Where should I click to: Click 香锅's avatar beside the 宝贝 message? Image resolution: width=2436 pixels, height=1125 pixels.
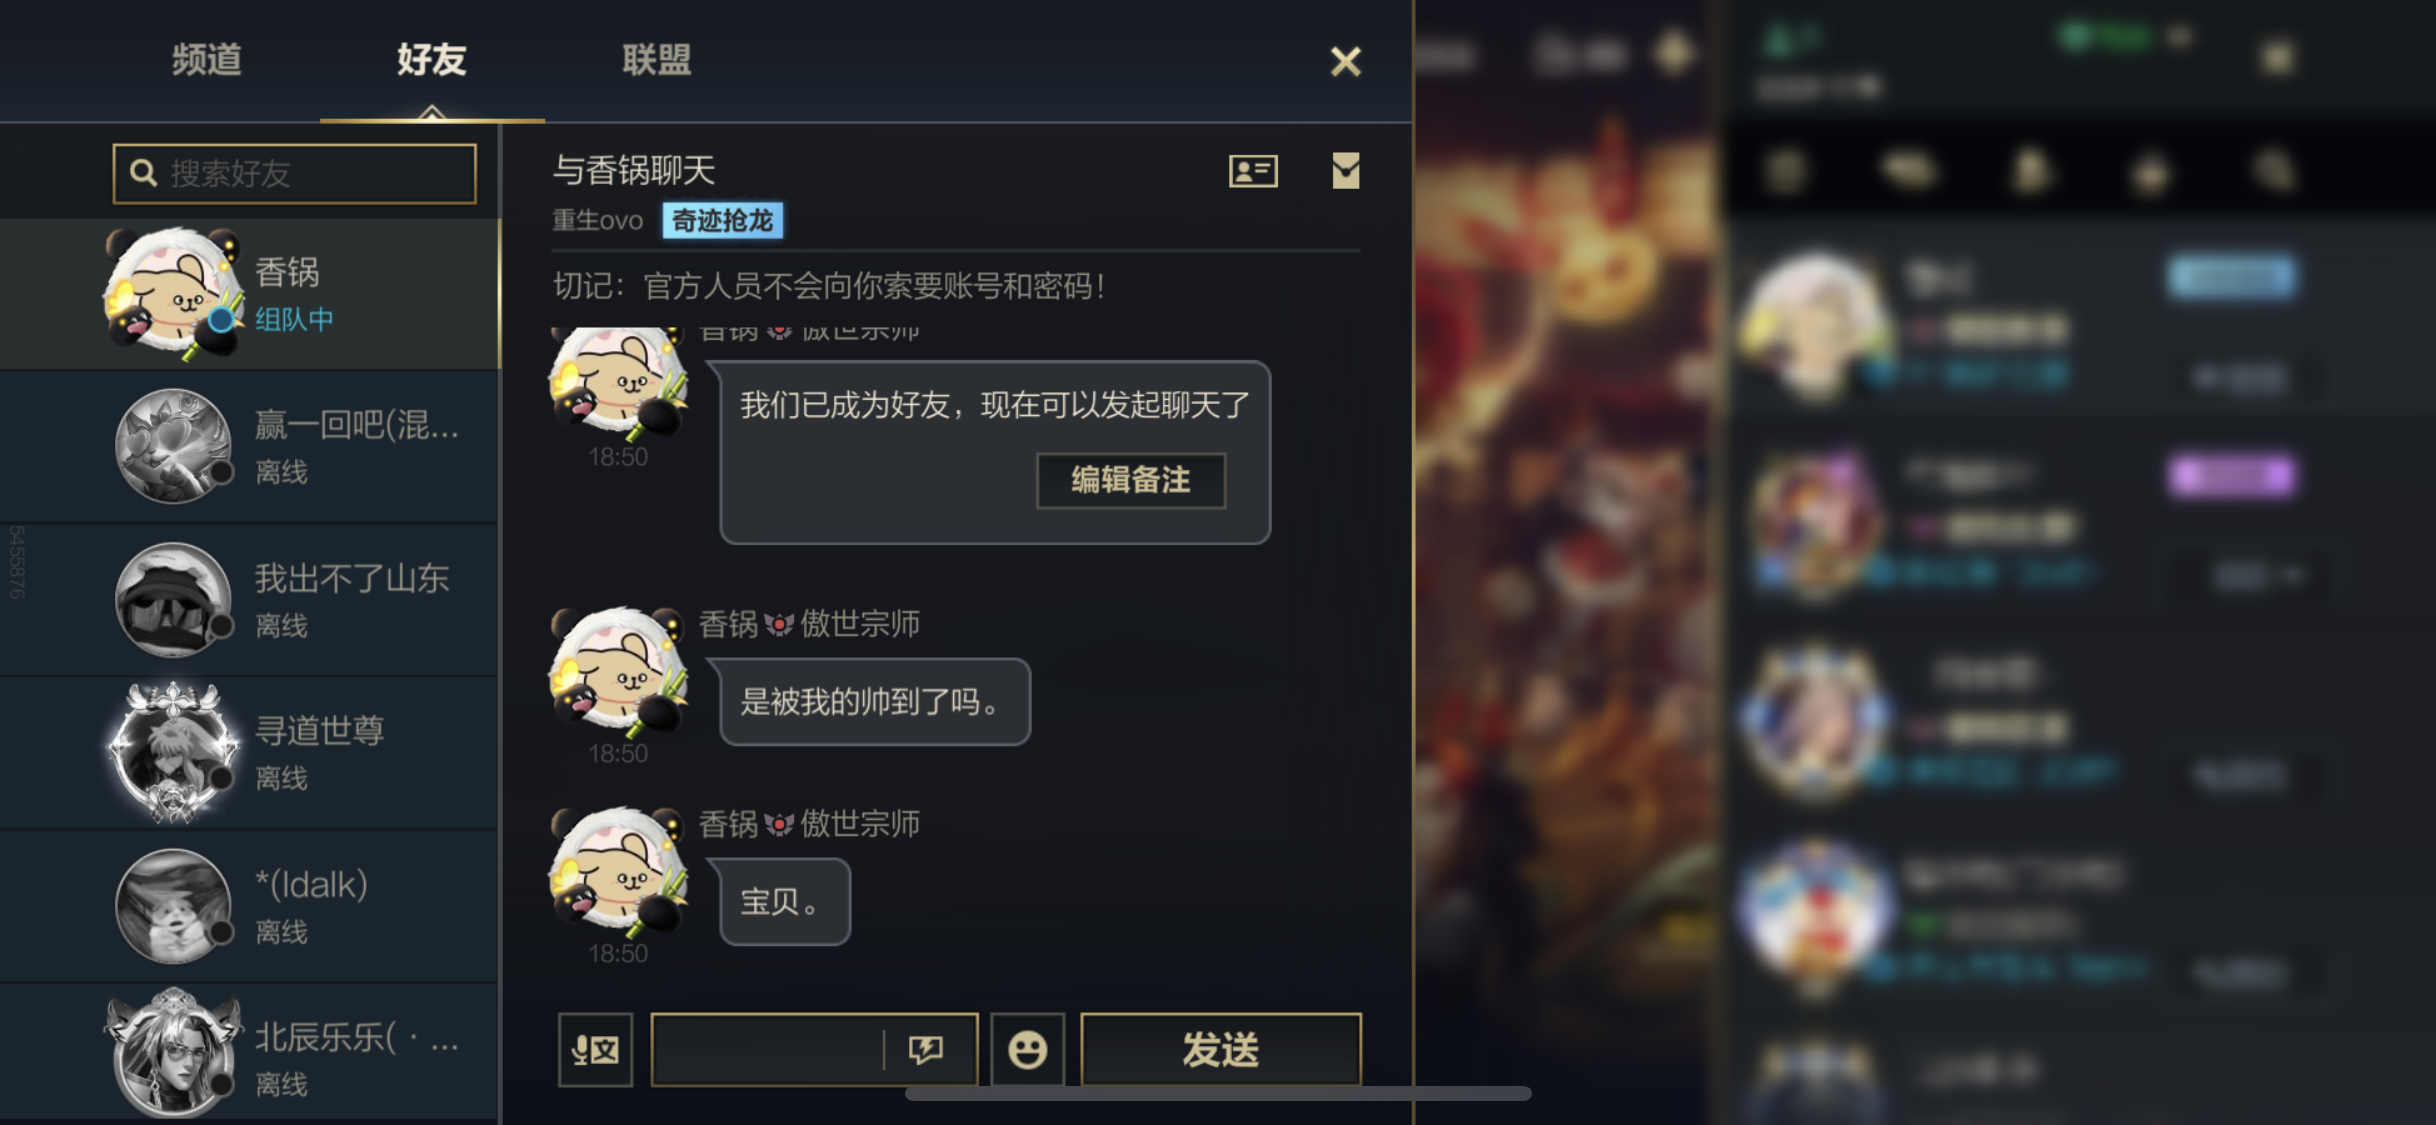click(x=618, y=872)
